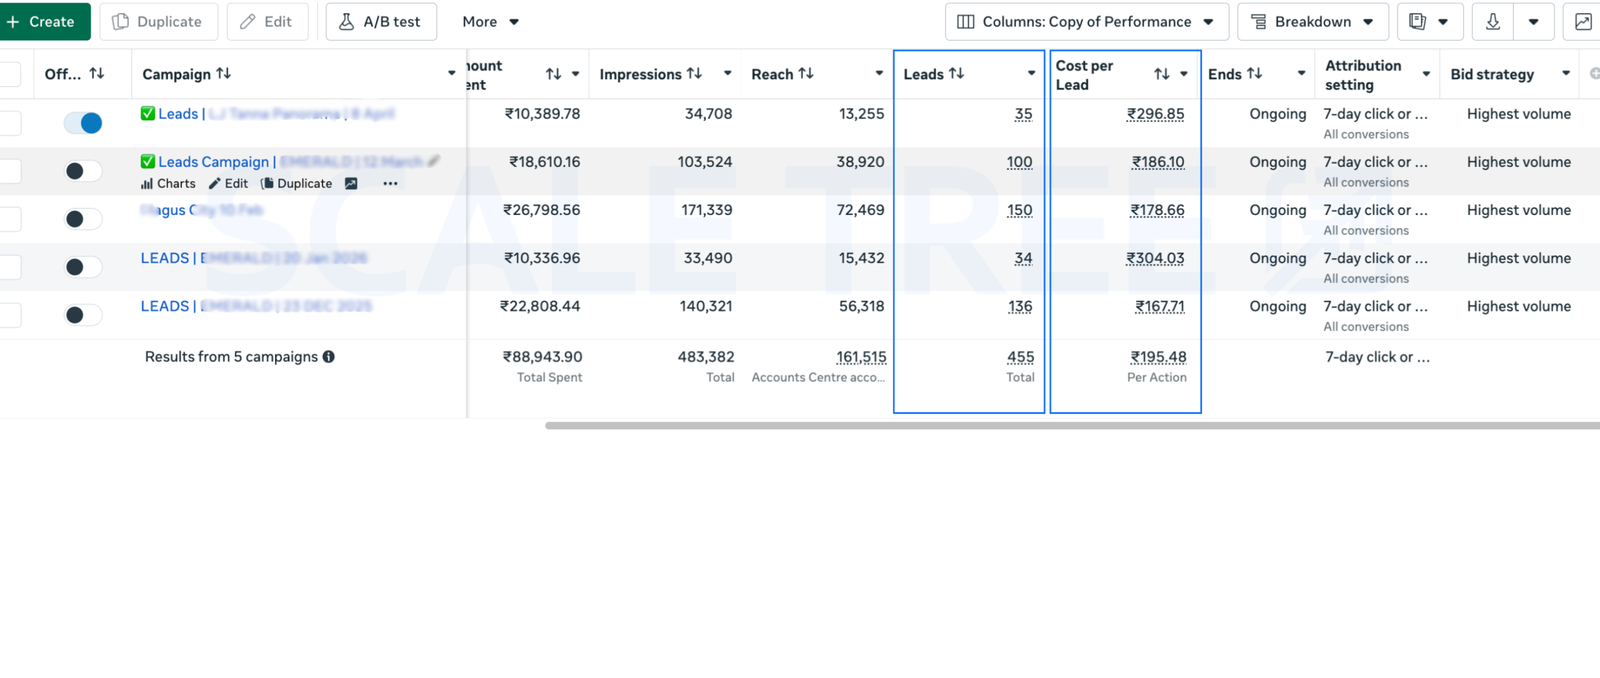Click the total reach value 161,515
Image resolution: width=1600 pixels, height=678 pixels.
tap(861, 357)
